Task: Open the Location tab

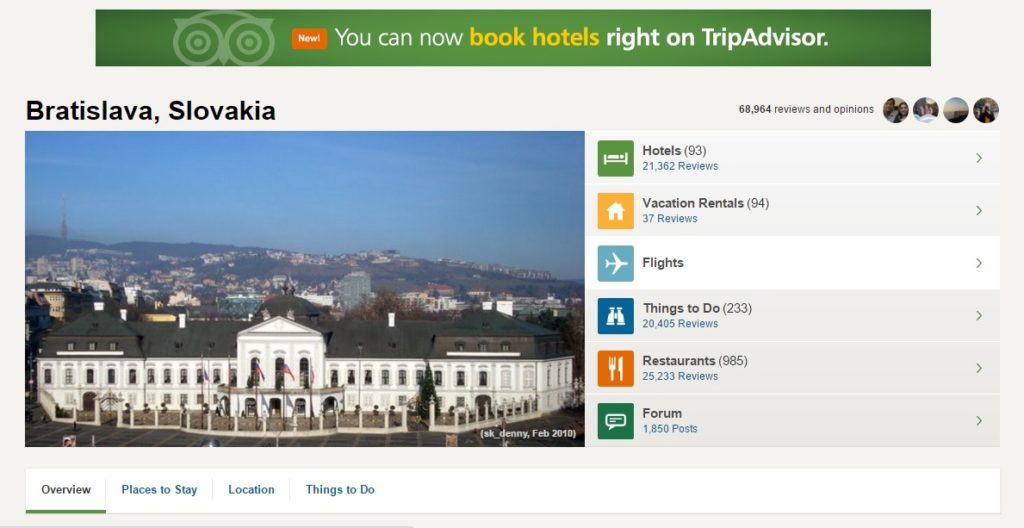Action: tap(251, 490)
